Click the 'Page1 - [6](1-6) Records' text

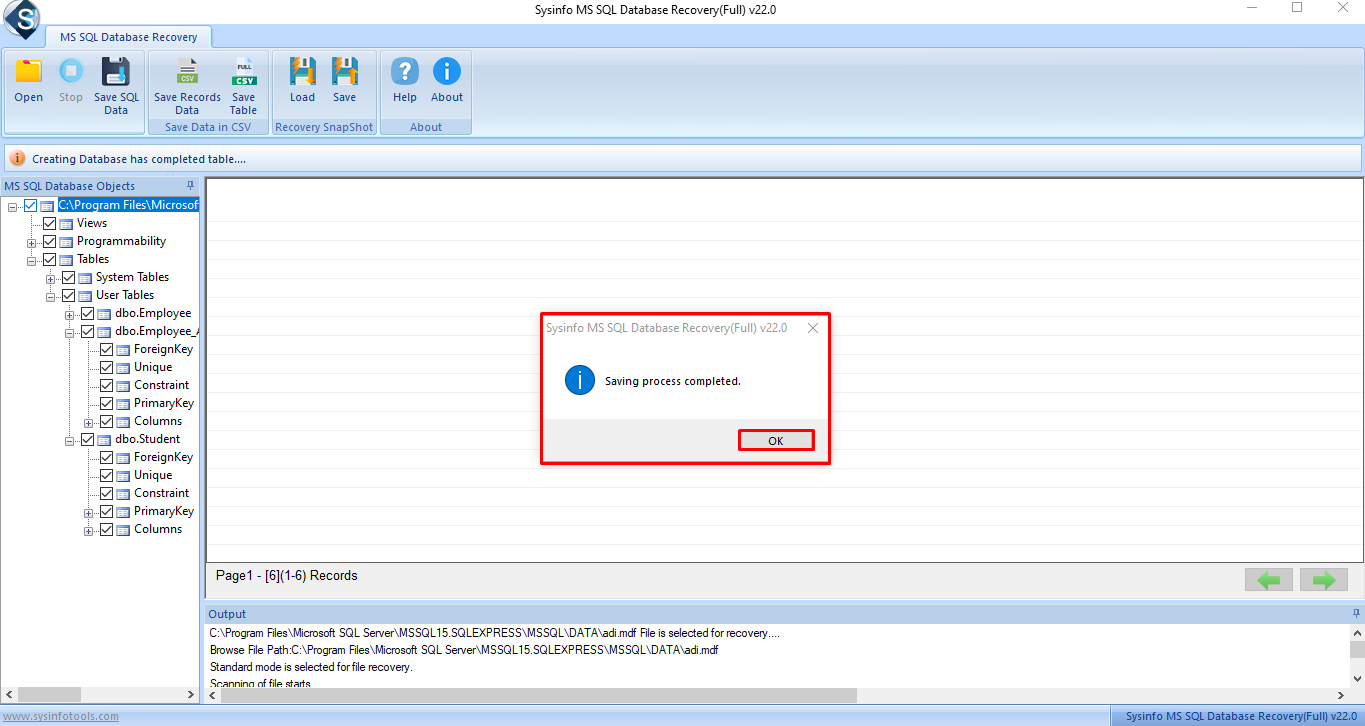pyautogui.click(x=287, y=576)
